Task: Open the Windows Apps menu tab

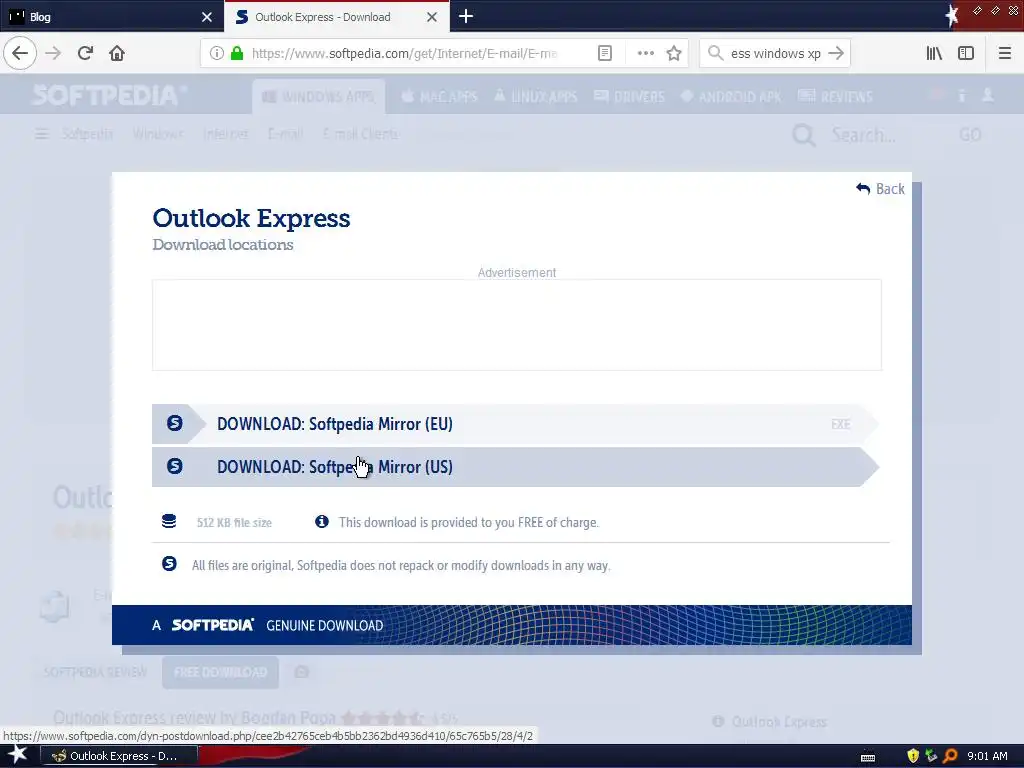Action: (x=319, y=97)
